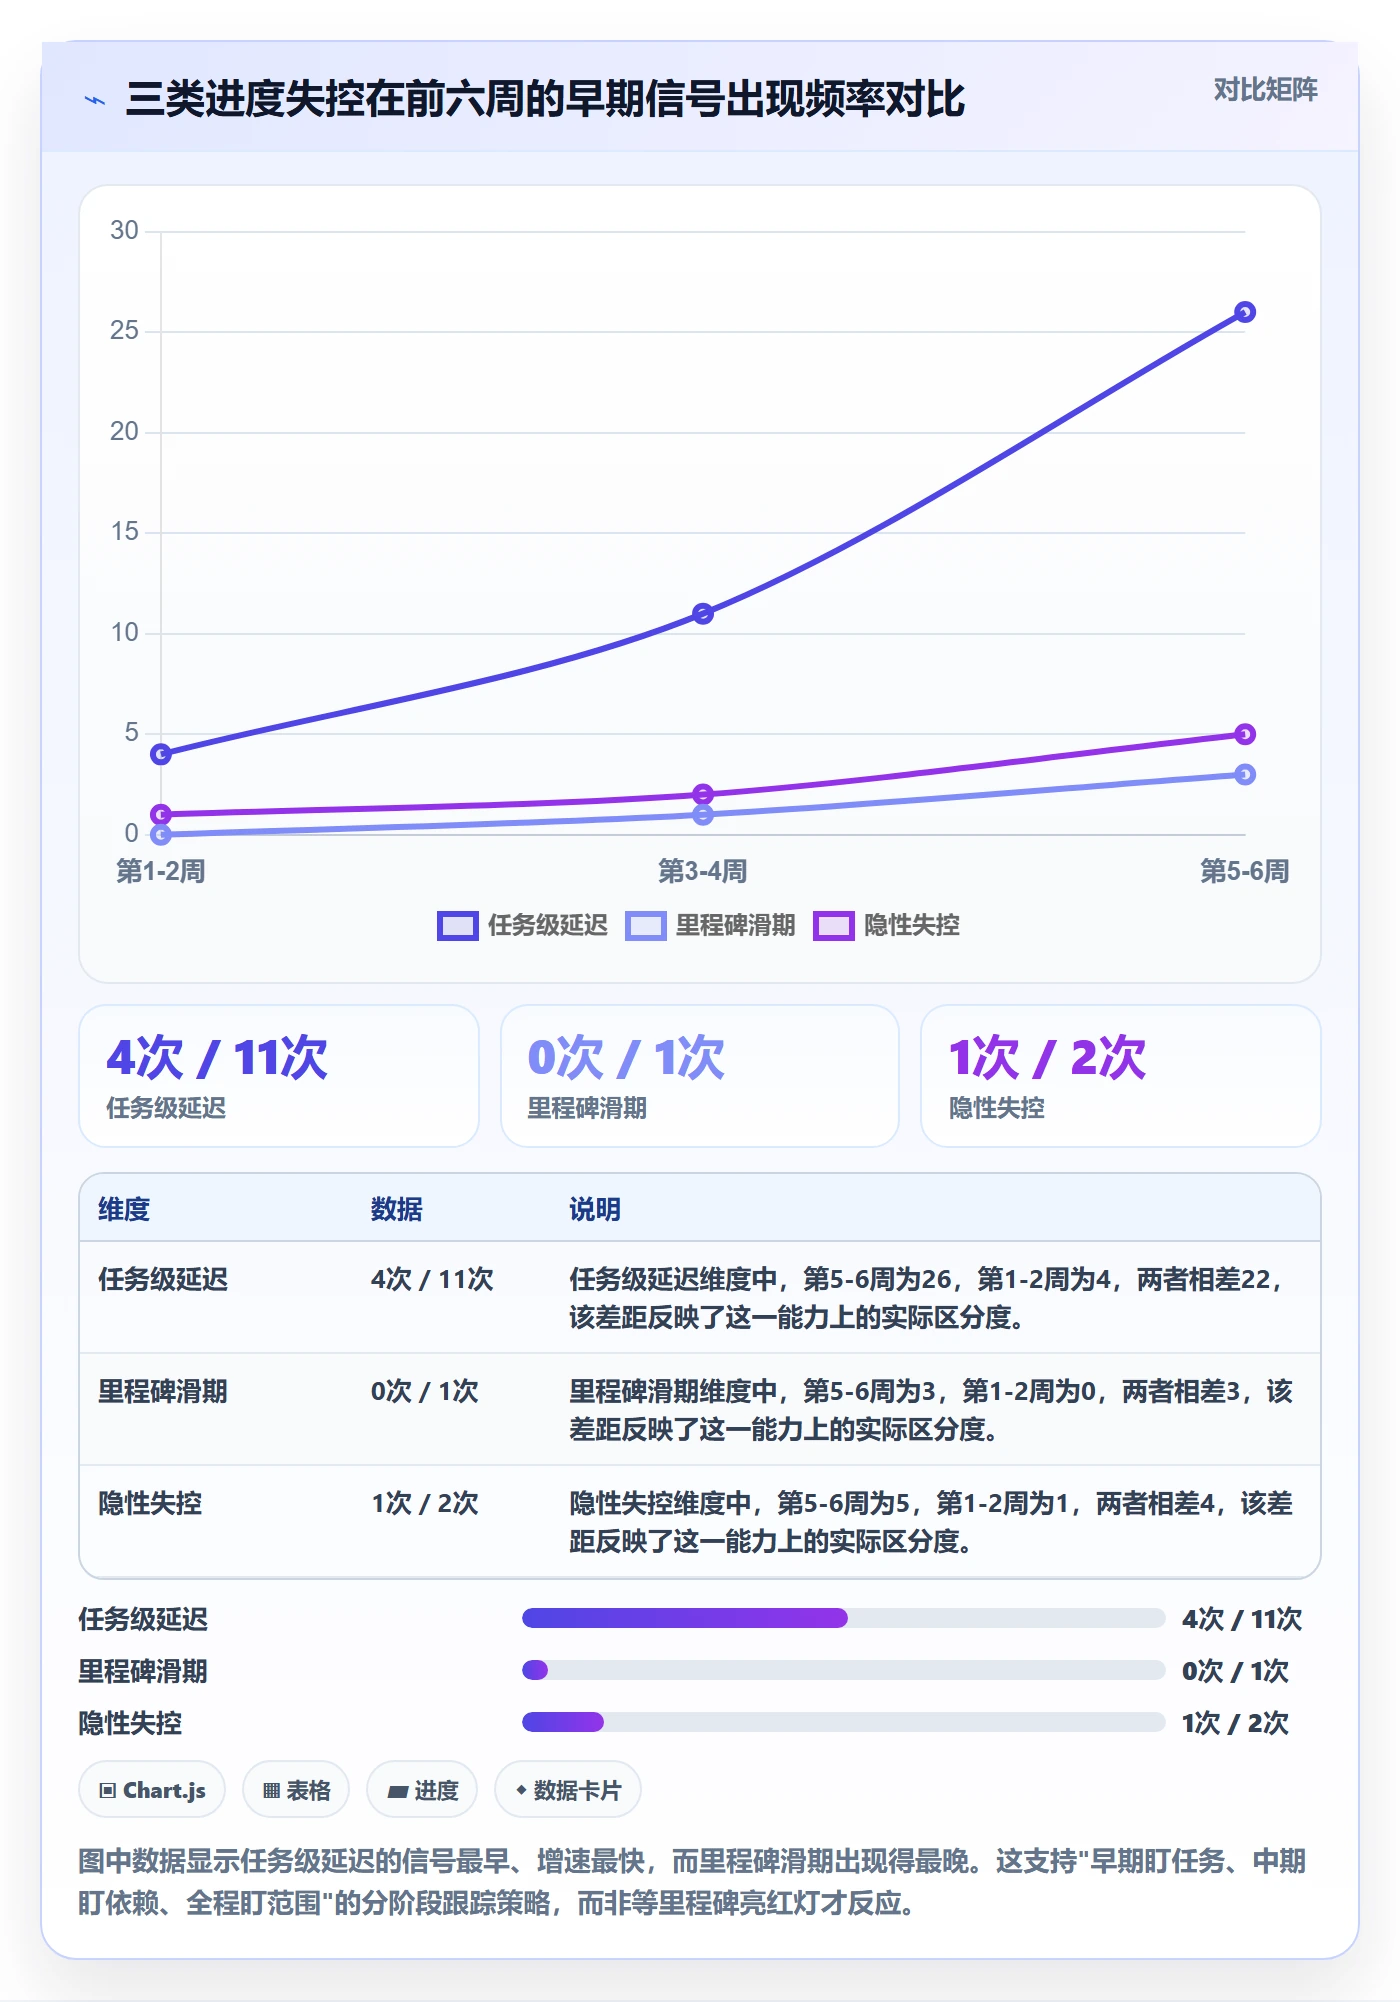Viewport: 1400px width, 2002px height.
Task: Click the chart title 三类进度失控在前六周的早期信号出现频率对比
Action: 545,99
